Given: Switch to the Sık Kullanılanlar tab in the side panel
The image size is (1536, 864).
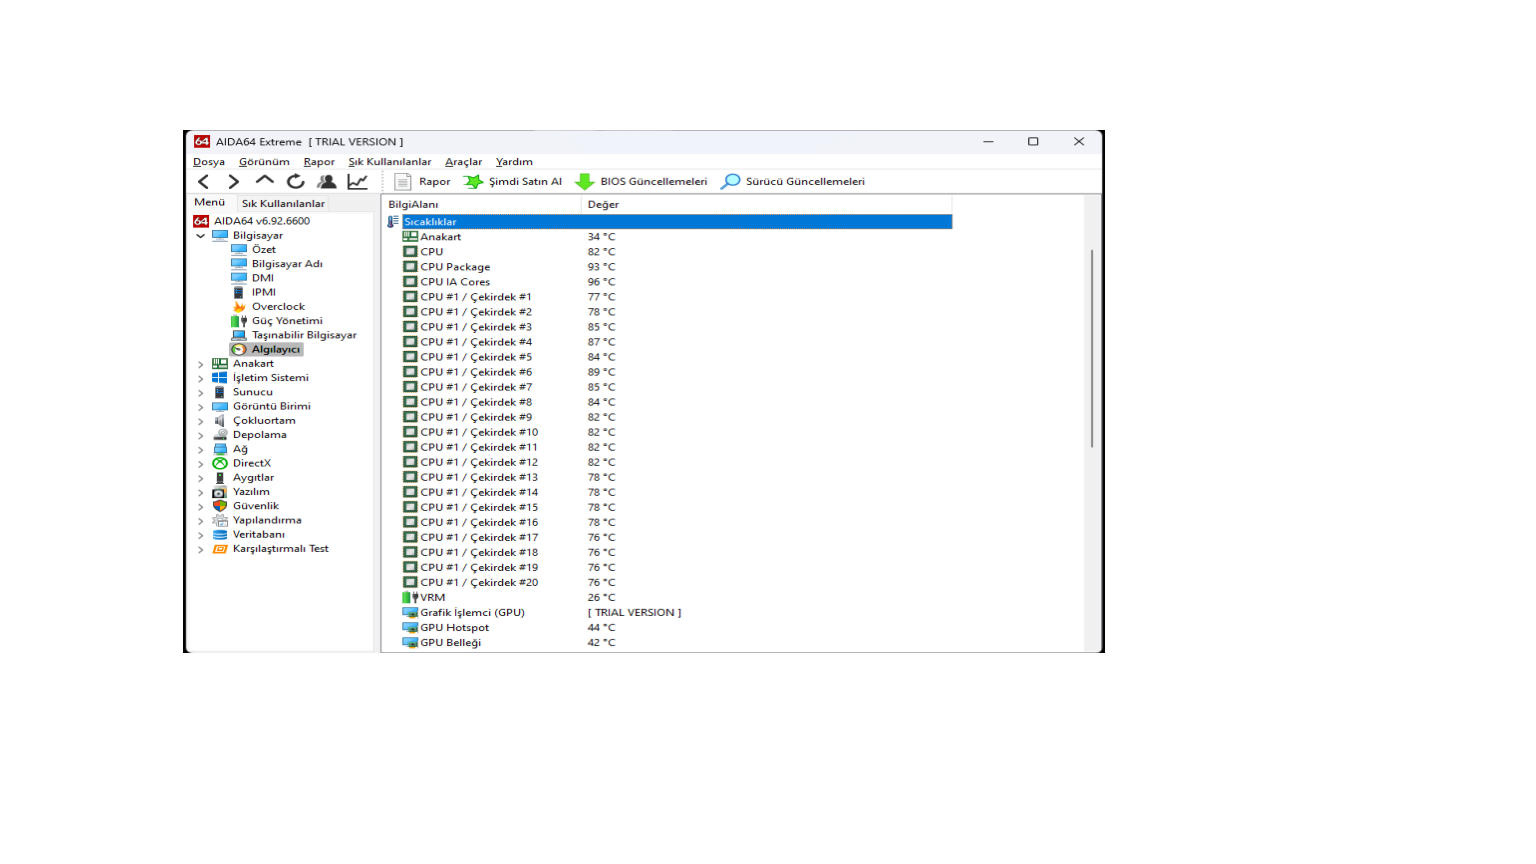Looking at the screenshot, I should [283, 203].
